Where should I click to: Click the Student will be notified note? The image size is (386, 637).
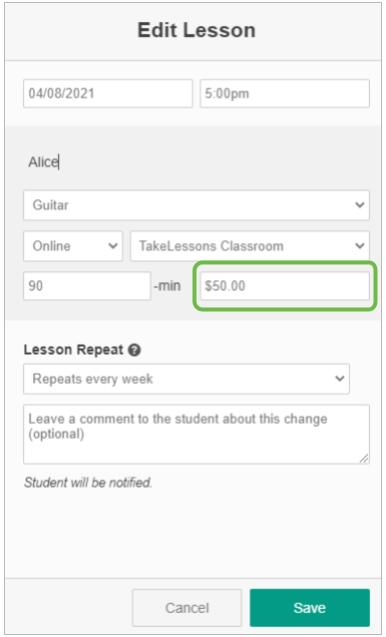coord(88,483)
